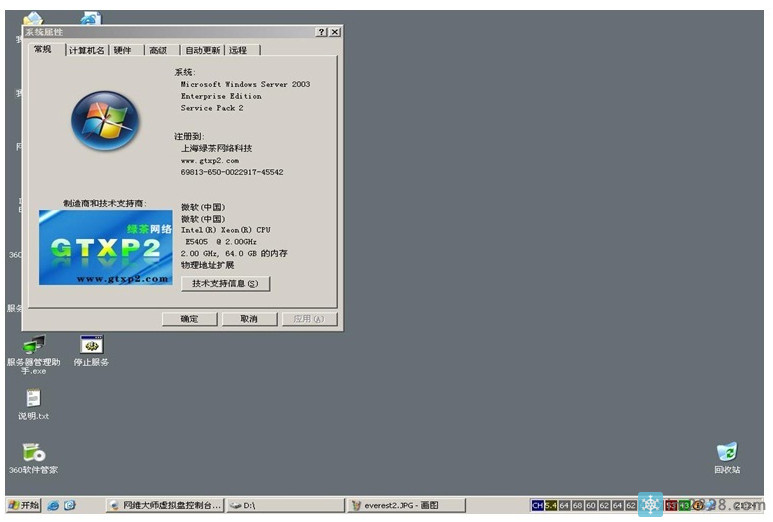Select the 360软件管家 desktop icon
Image resolution: width=773 pixels, height=522 pixels.
click(33, 453)
